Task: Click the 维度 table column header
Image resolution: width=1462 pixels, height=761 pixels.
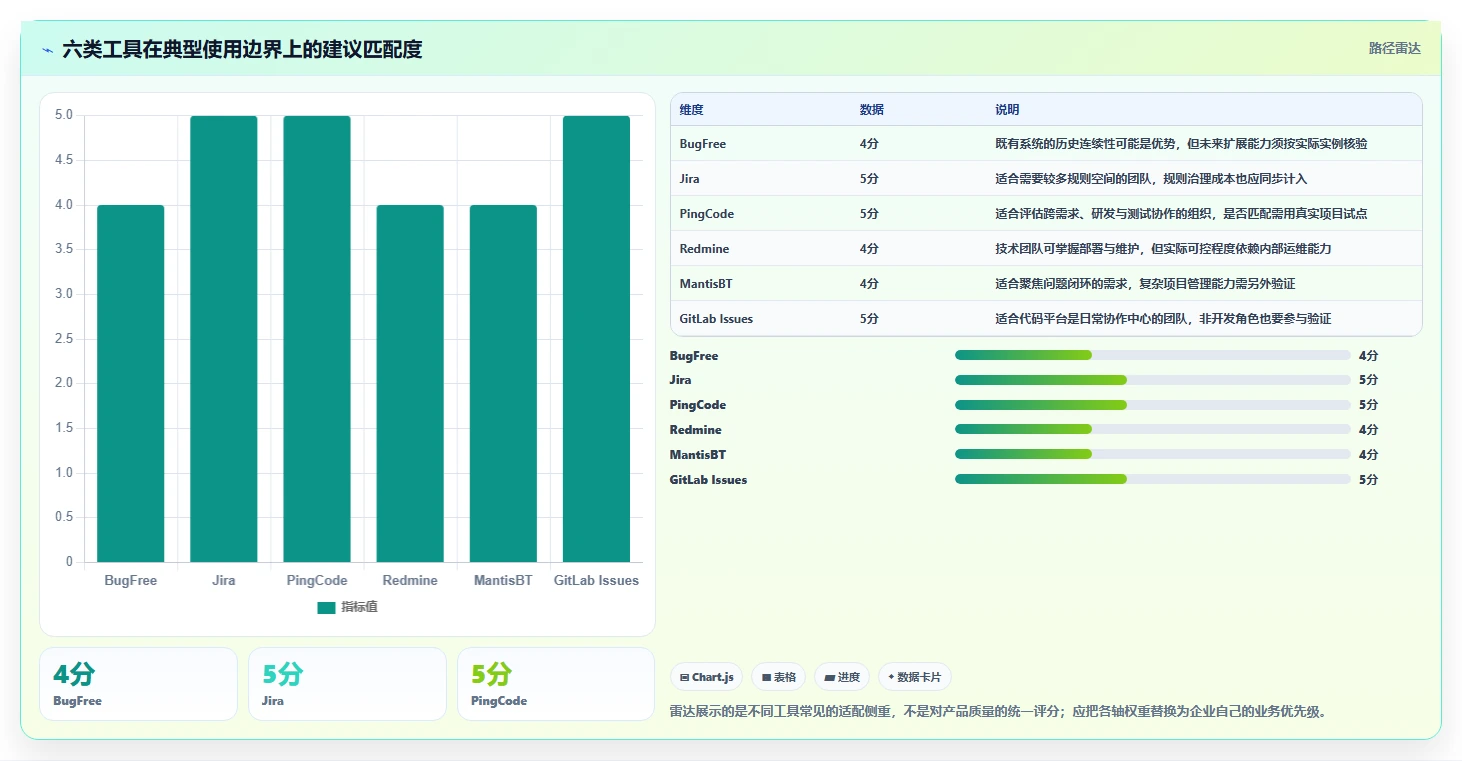Action: 691,110
